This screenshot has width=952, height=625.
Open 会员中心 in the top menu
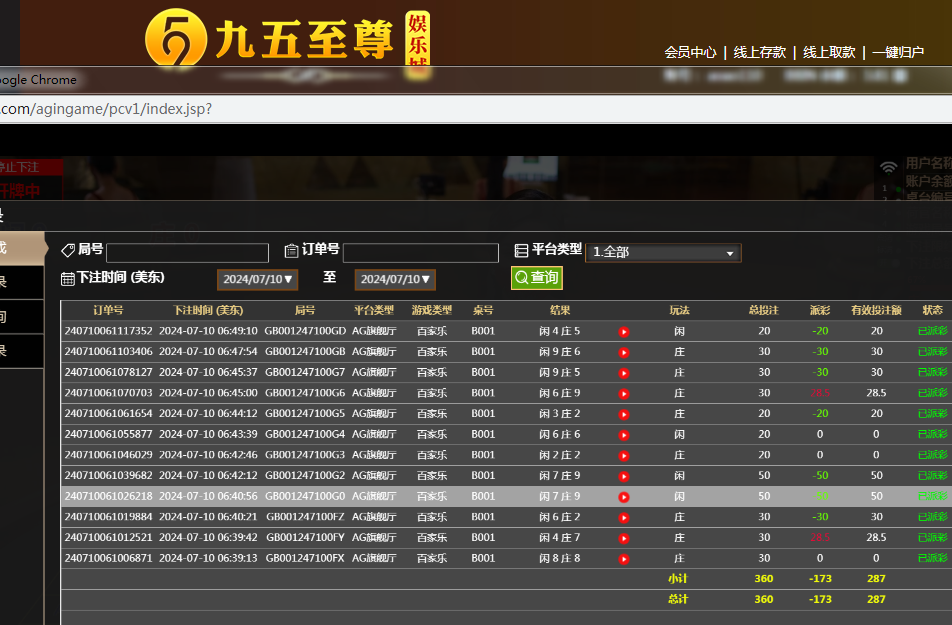690,52
